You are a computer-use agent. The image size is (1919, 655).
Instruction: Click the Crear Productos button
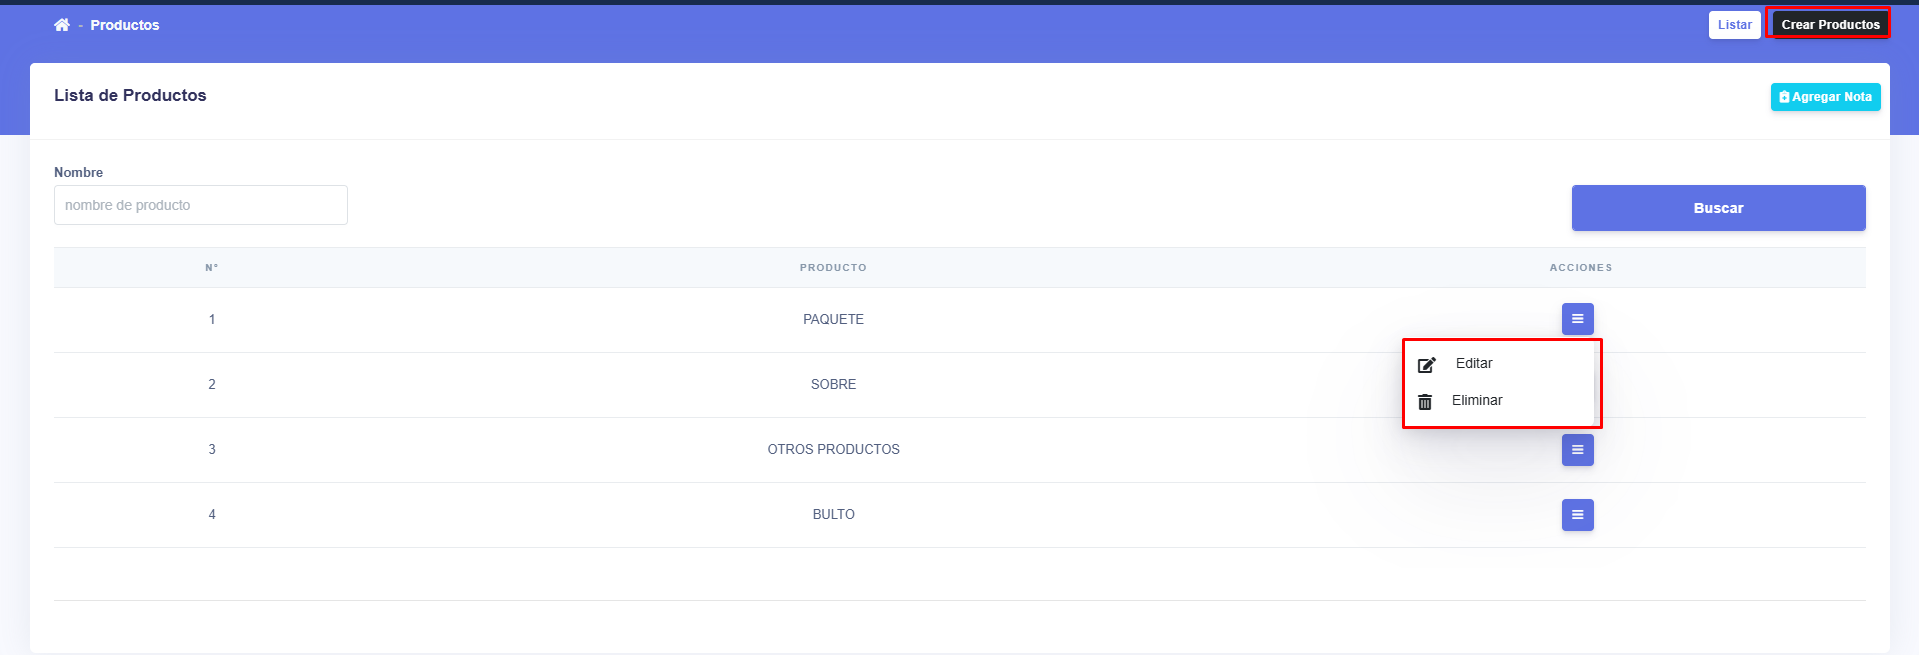click(1829, 25)
